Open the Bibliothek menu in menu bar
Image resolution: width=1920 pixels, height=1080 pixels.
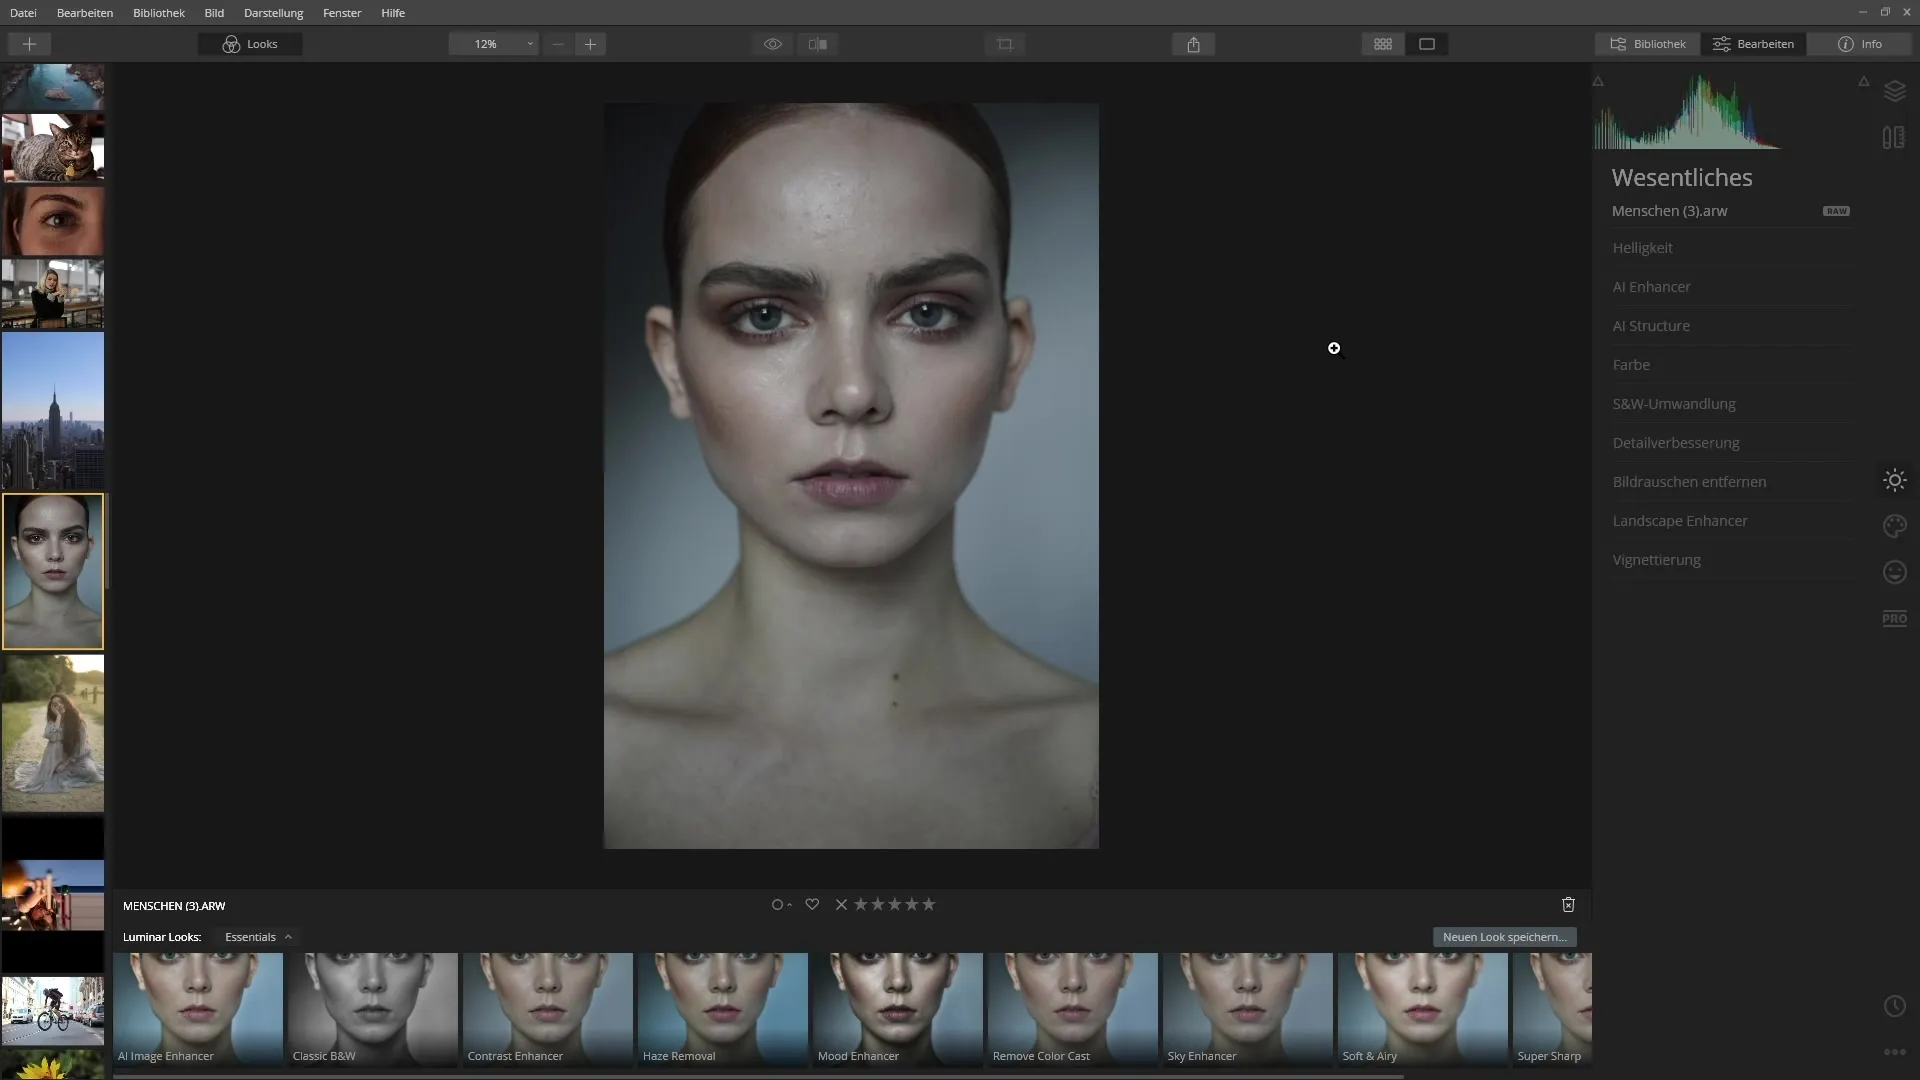[x=159, y=13]
